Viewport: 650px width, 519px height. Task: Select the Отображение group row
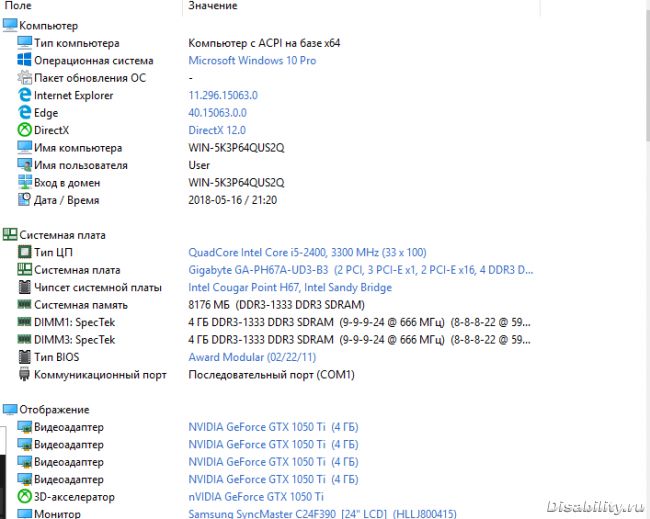[54, 410]
